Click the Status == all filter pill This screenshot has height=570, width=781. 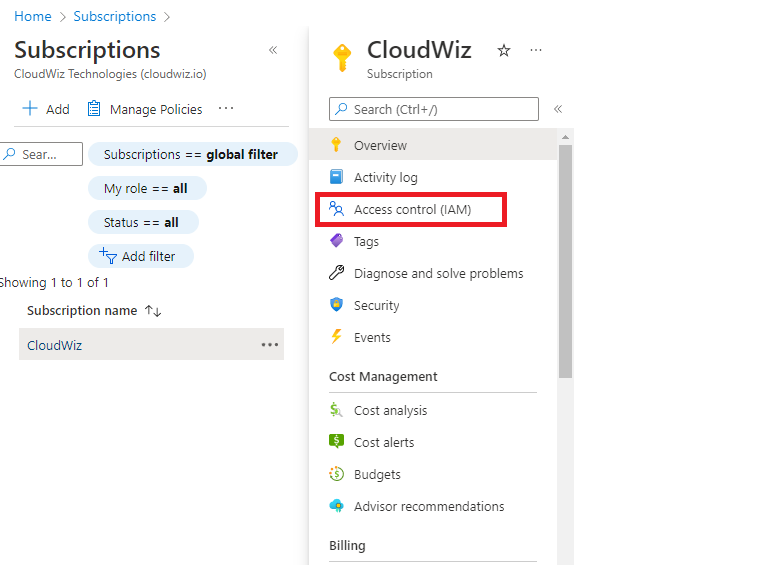pyautogui.click(x=143, y=222)
